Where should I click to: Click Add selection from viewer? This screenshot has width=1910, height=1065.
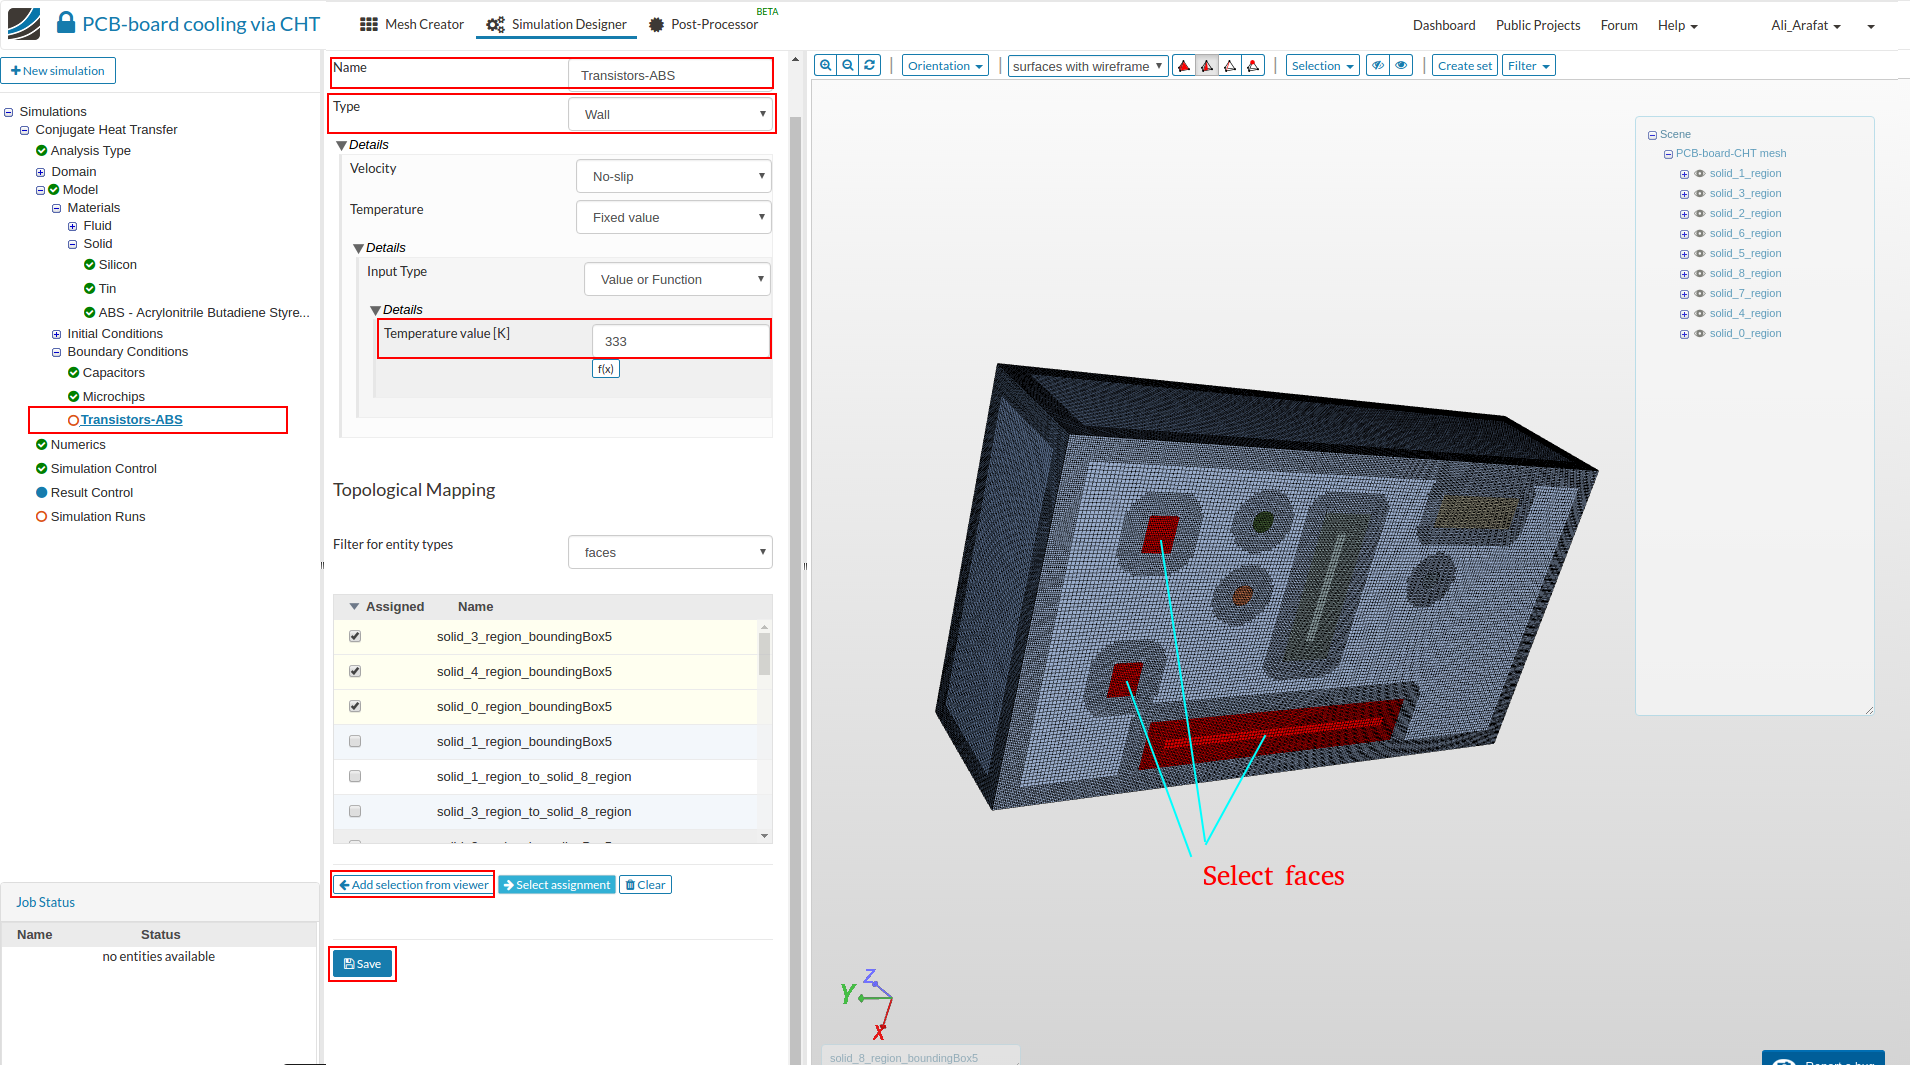pos(414,885)
